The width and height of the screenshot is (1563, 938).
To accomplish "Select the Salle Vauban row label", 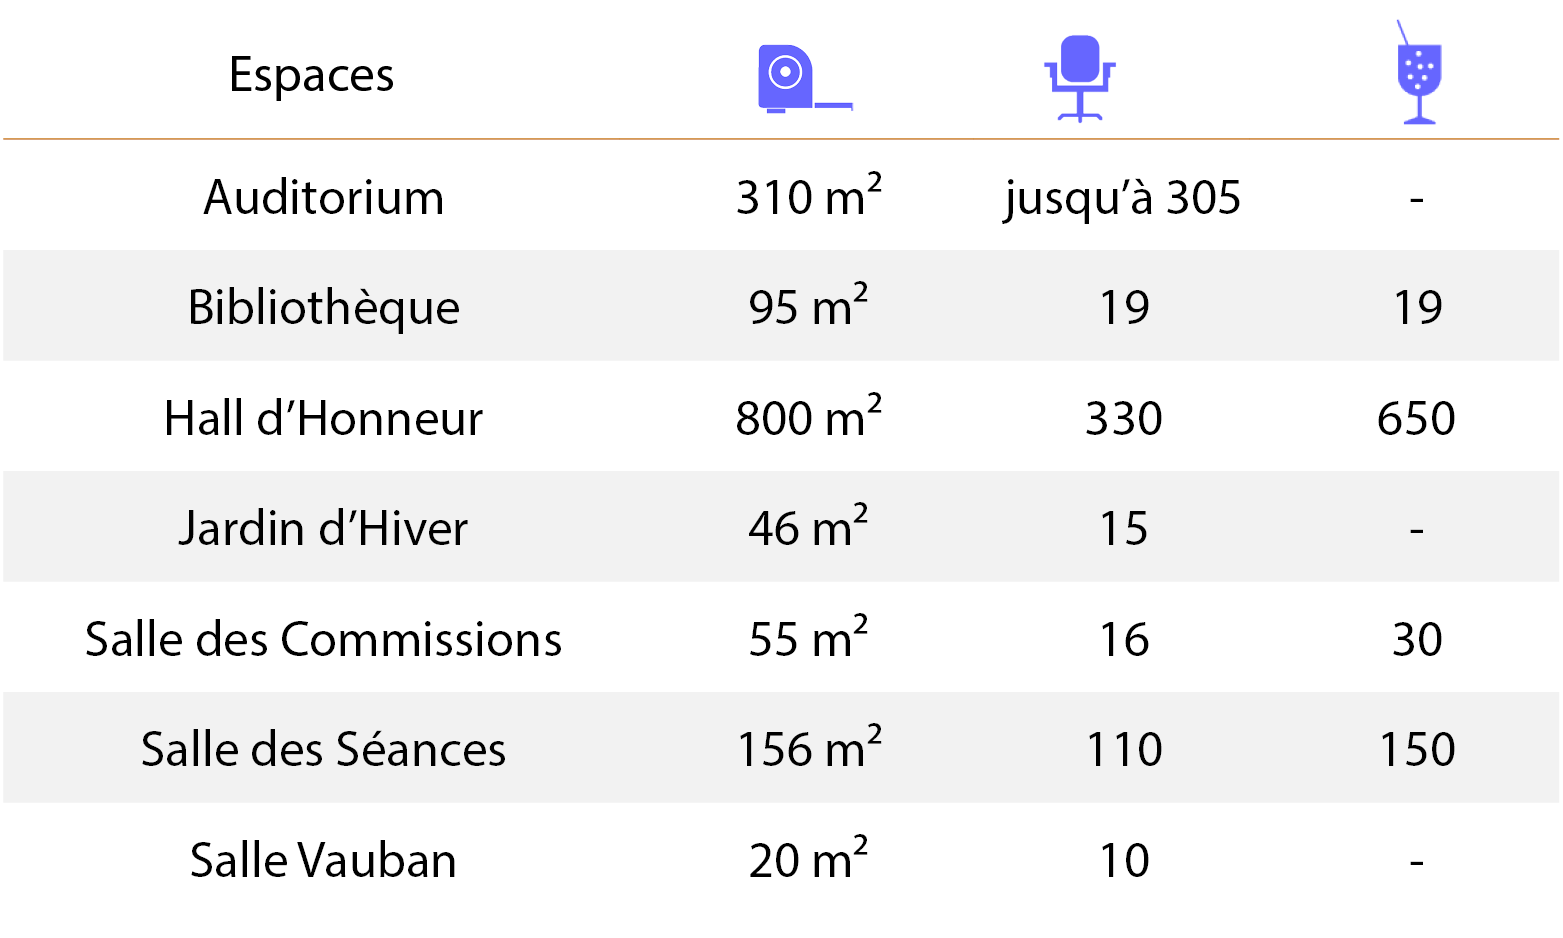I will tap(323, 860).
